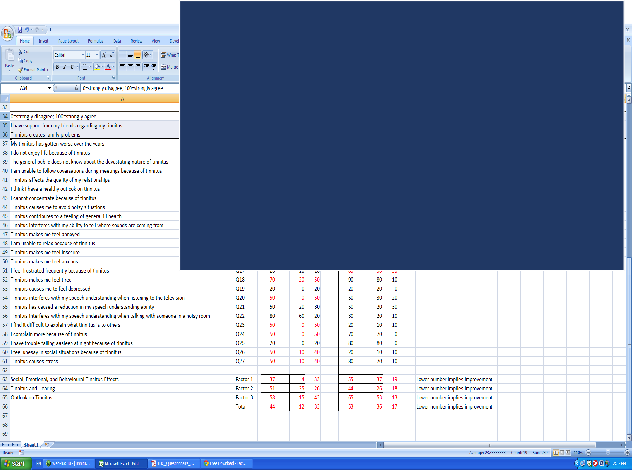Toggle Italic formatting
This screenshot has width=632, height=470.
(64, 67)
